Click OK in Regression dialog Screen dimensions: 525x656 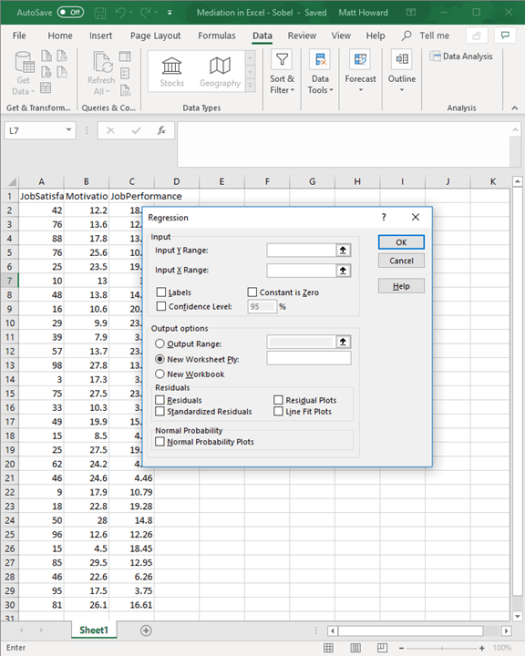[x=401, y=242]
